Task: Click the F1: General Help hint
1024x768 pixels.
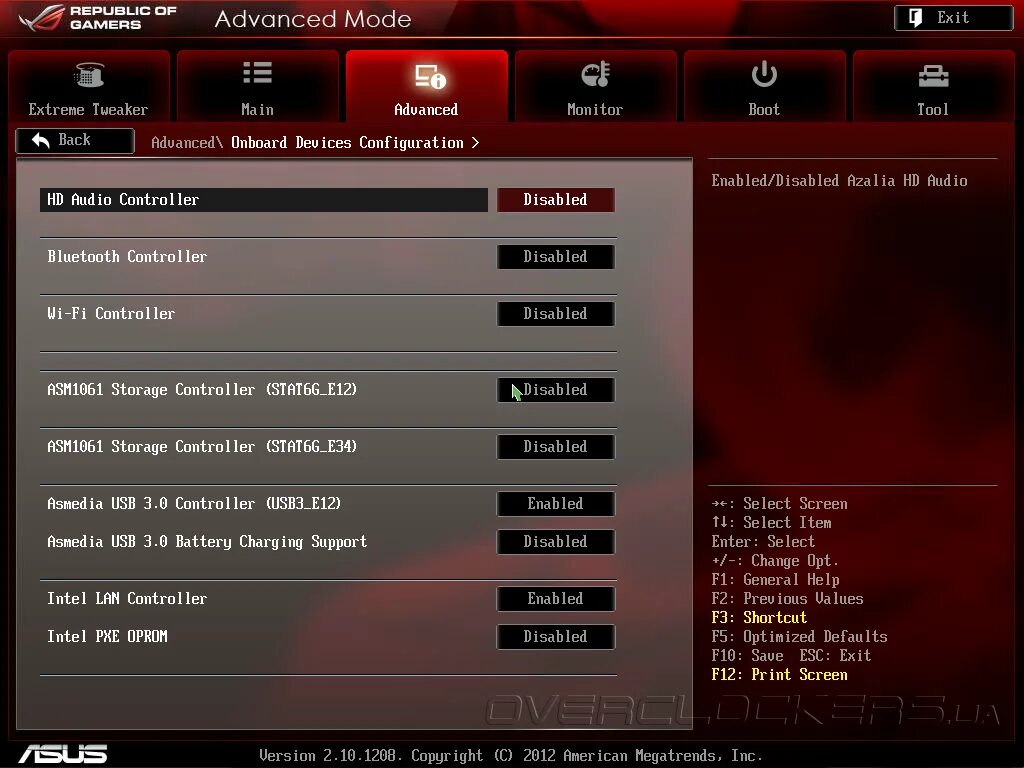Action: coord(776,580)
